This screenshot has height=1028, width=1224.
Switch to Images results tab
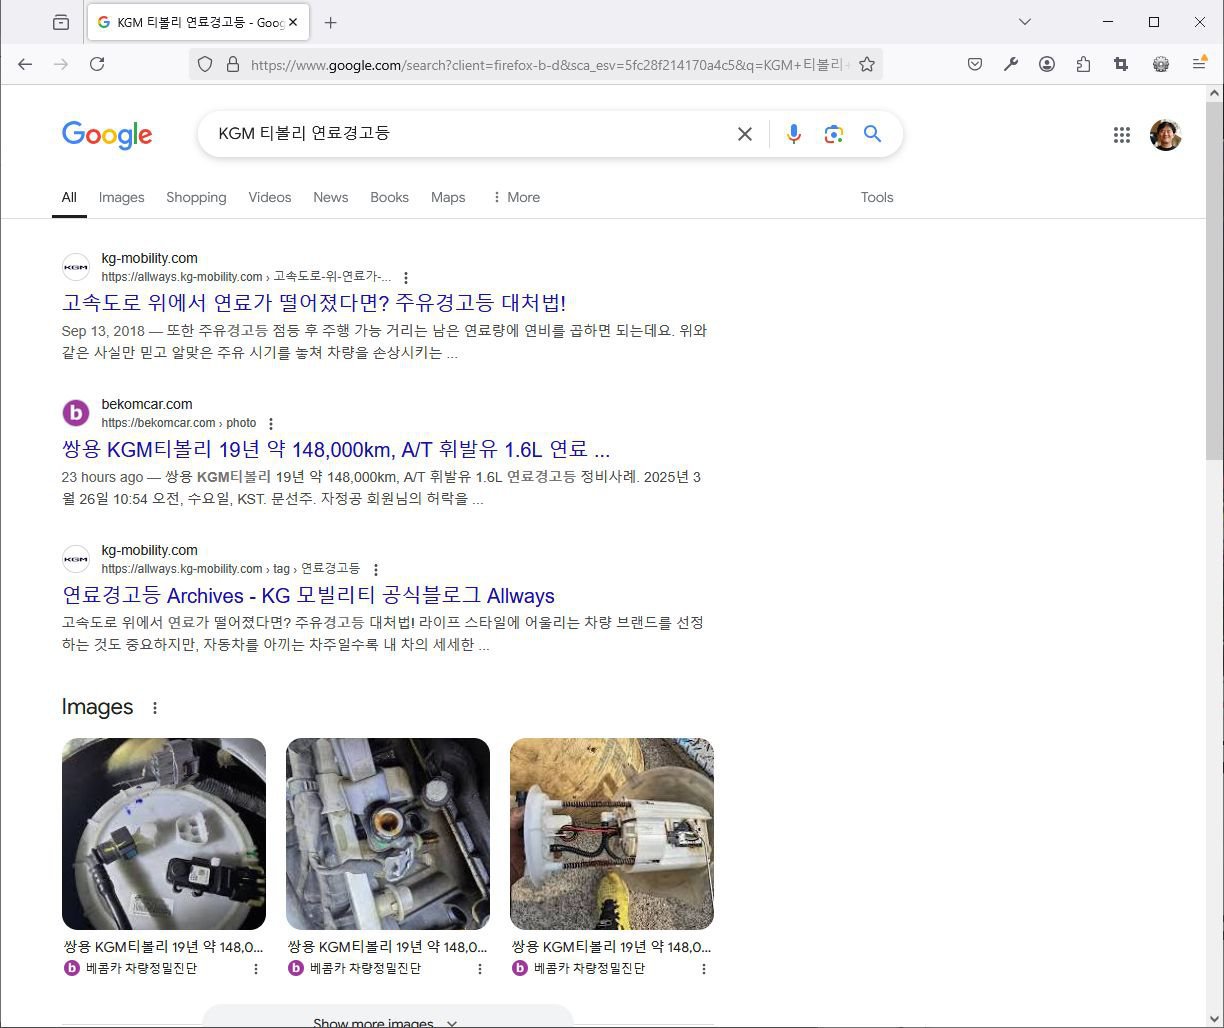coord(122,197)
